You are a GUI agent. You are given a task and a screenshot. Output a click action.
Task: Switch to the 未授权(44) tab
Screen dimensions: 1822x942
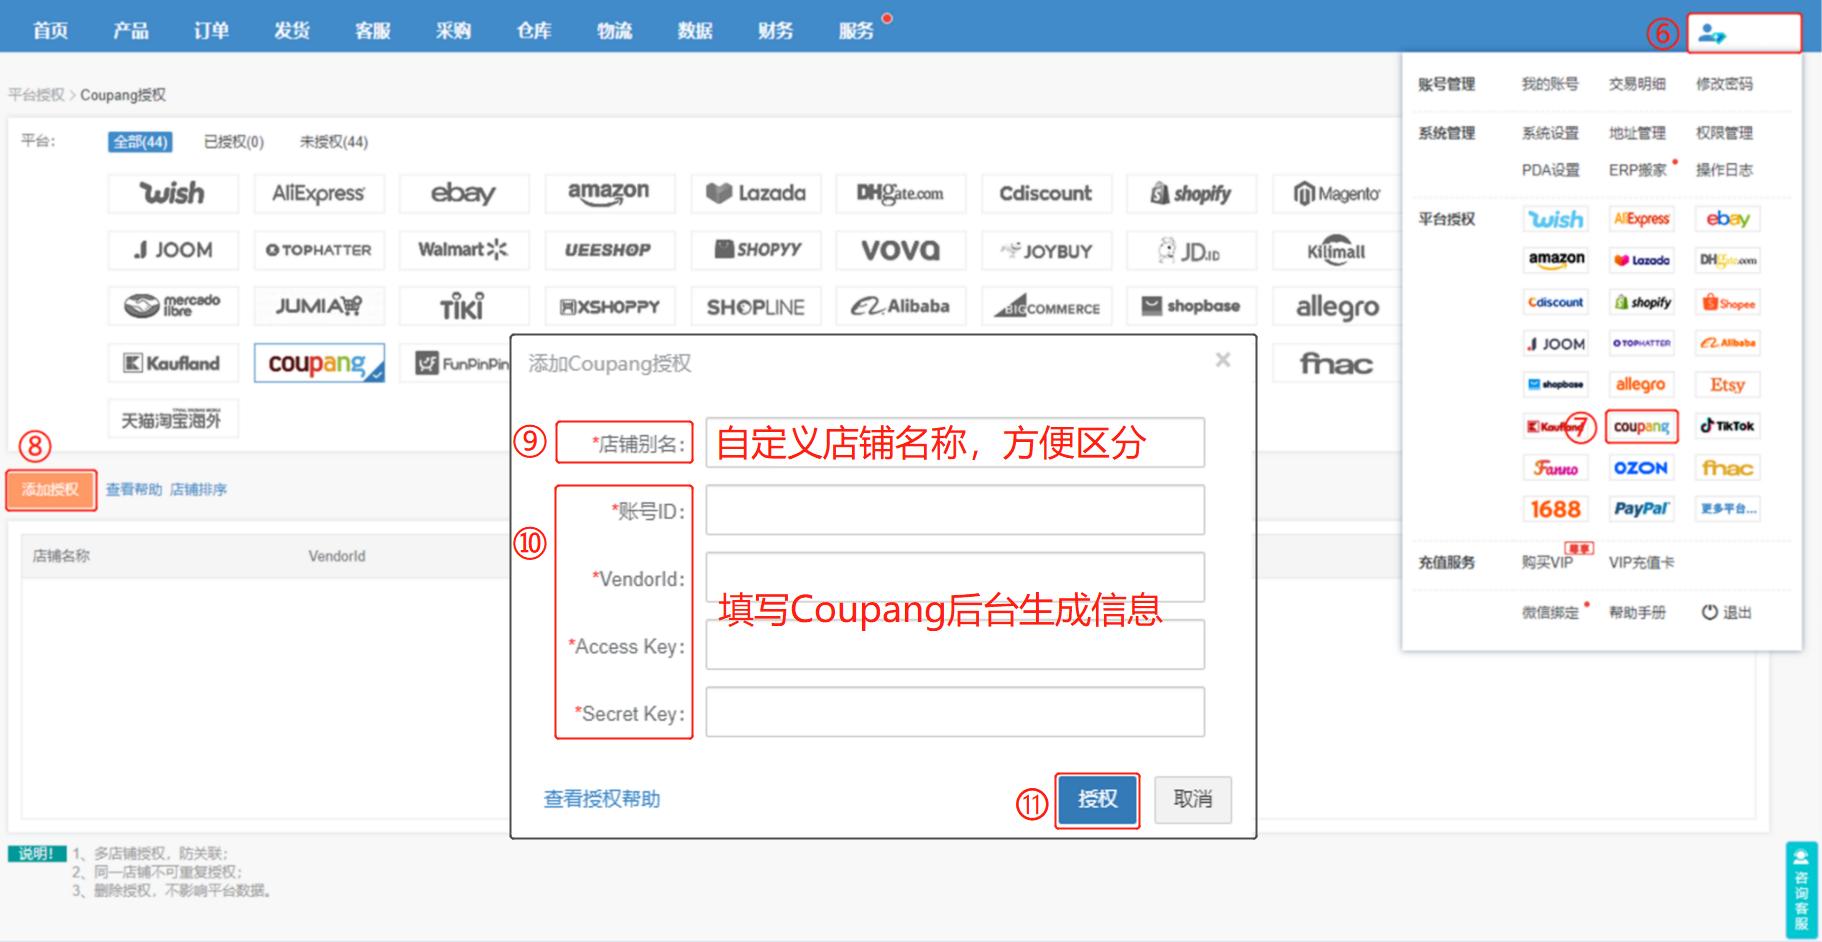(x=332, y=141)
